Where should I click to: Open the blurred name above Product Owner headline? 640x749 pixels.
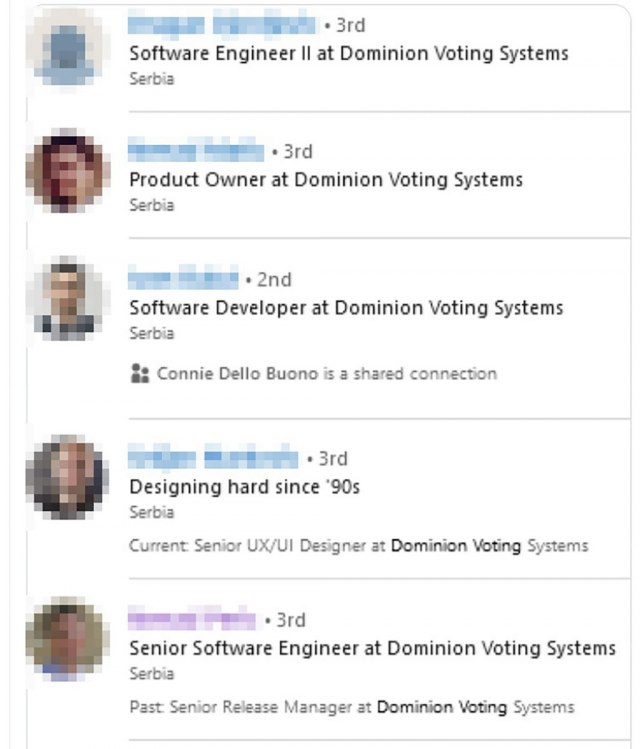196,151
